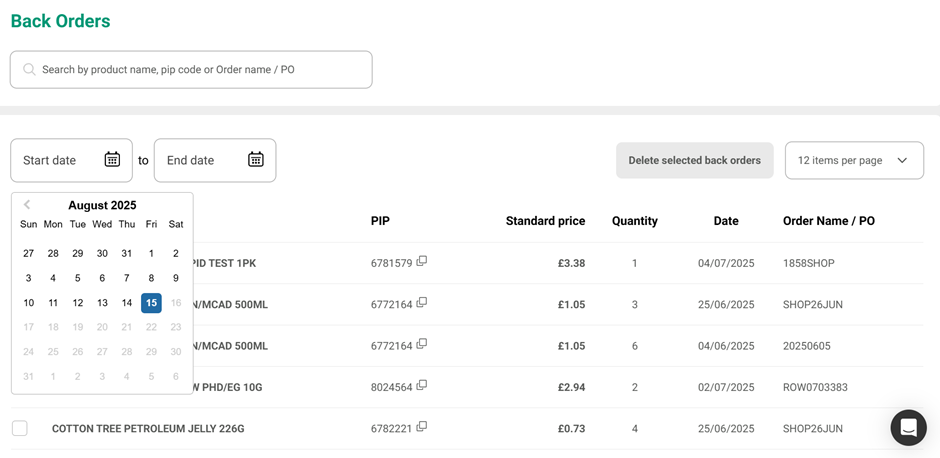Choose July 28 in the calendar
The width and height of the screenshot is (940, 458).
[53, 254]
